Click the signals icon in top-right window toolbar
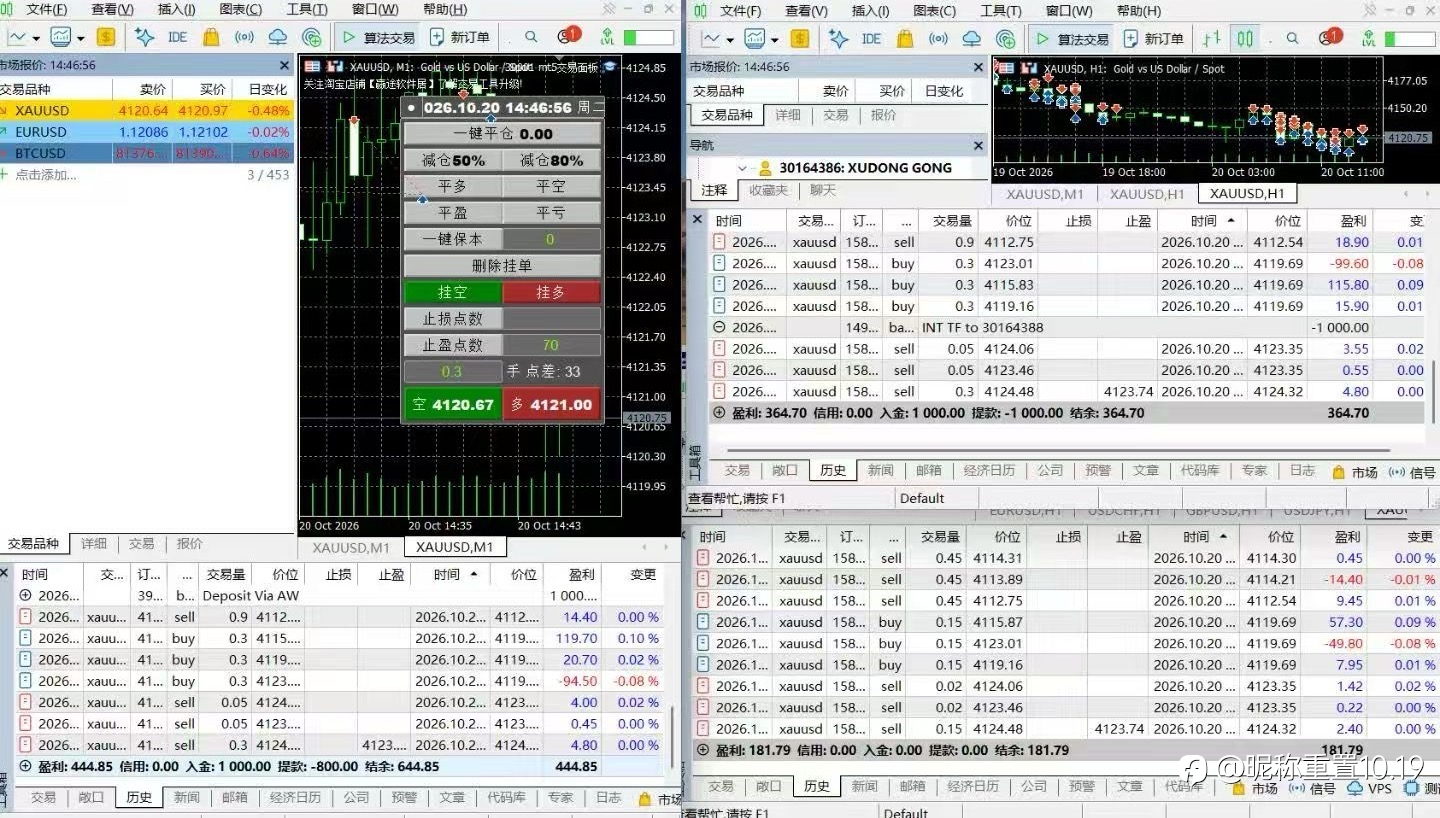 point(938,38)
